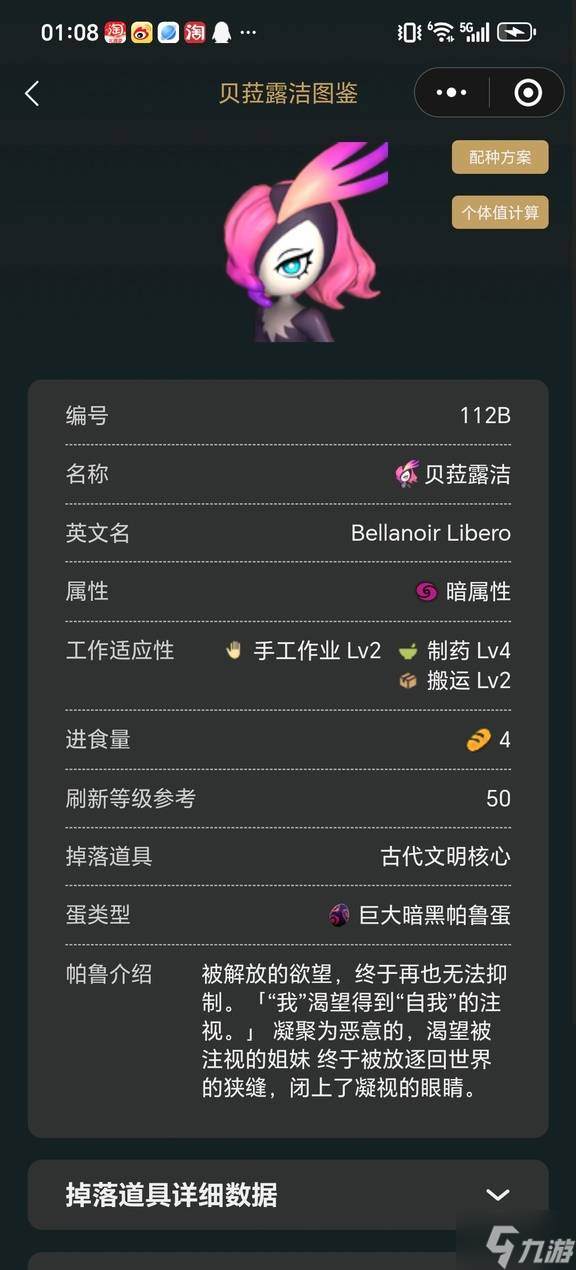Tap the Weibo notification icon in status bar

tap(143, 32)
